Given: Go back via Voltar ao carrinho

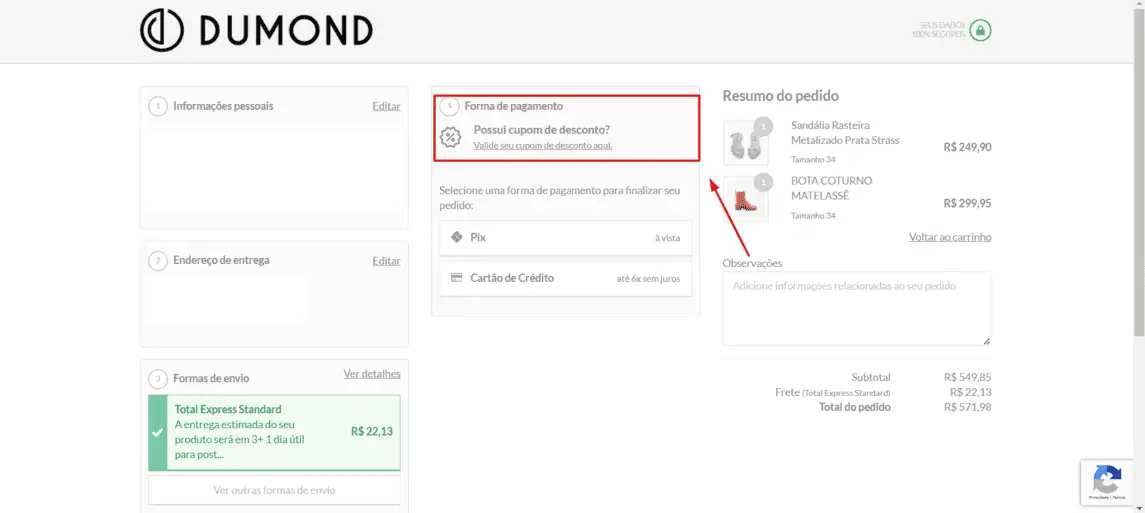Looking at the screenshot, I should pyautogui.click(x=950, y=236).
